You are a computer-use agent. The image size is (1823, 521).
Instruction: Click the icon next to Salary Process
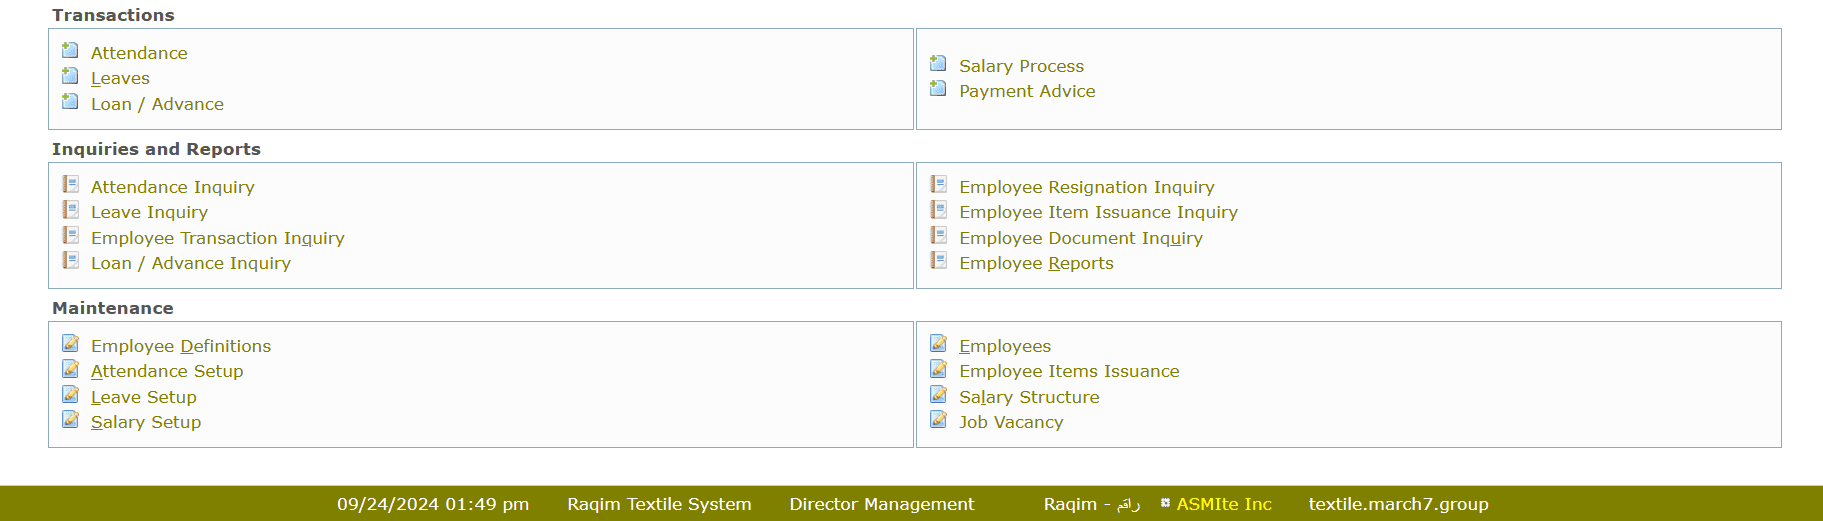click(938, 63)
